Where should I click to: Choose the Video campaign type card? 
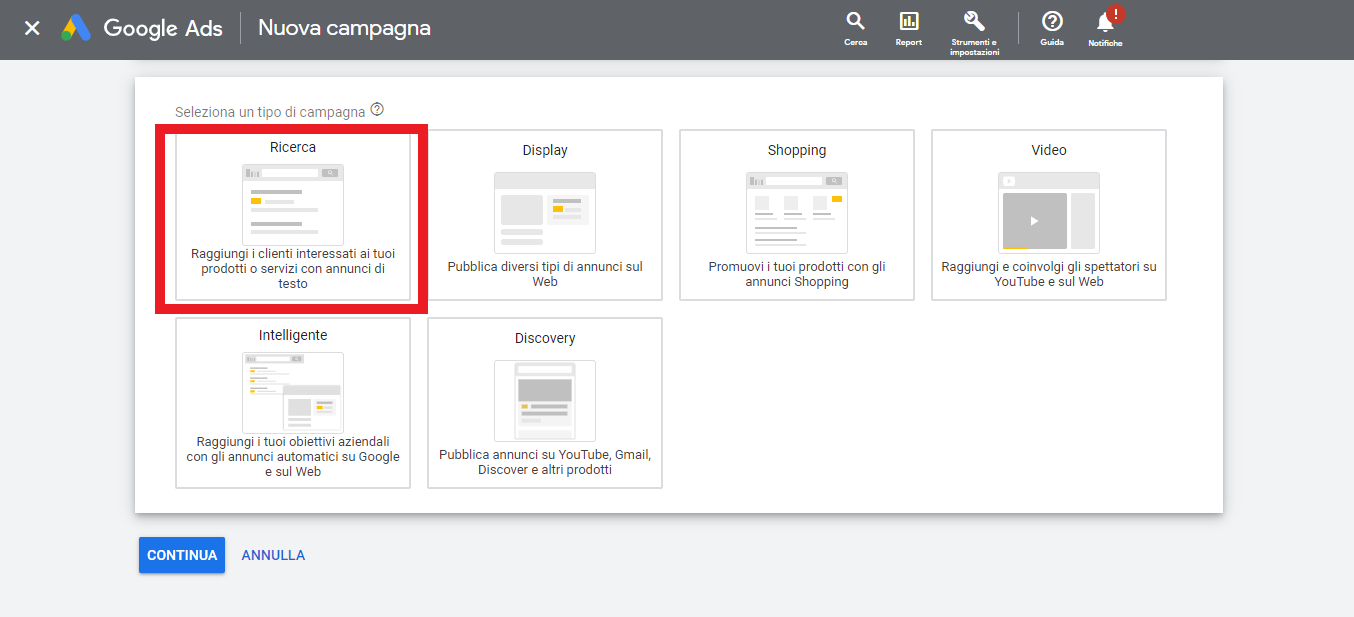click(x=1049, y=215)
